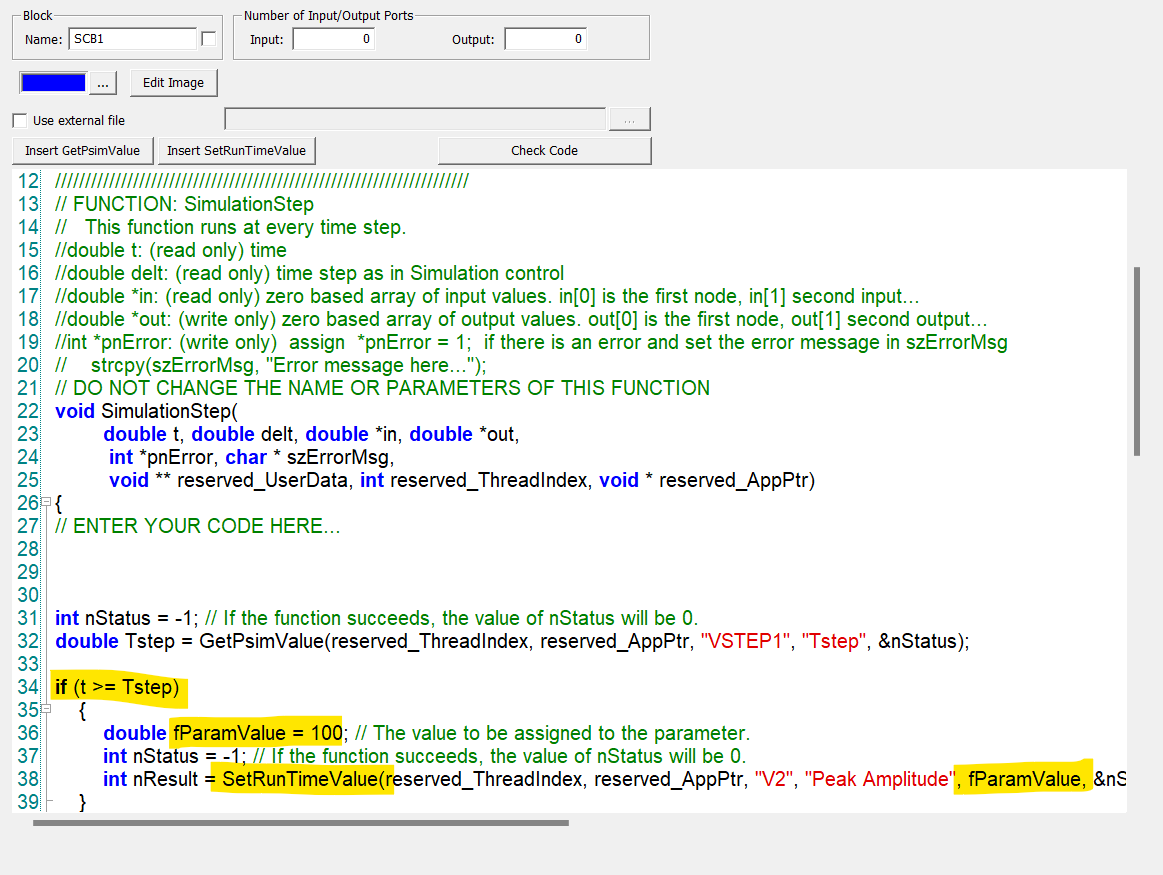Click highlighted 'if (t >= Tstep)' line
The height and width of the screenshot is (875, 1163).
[x=117, y=687]
